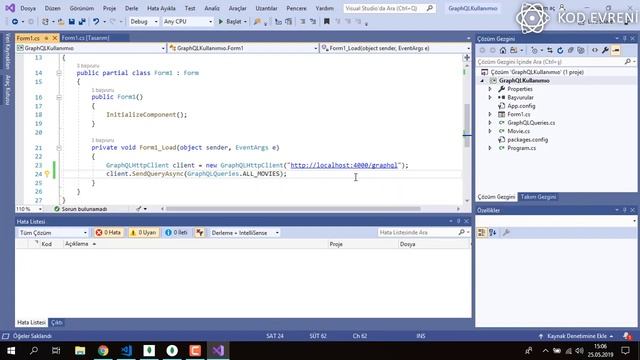The width and height of the screenshot is (640, 360).
Task: Click the Hata Listesinde Ara search field
Action: tap(424, 233)
